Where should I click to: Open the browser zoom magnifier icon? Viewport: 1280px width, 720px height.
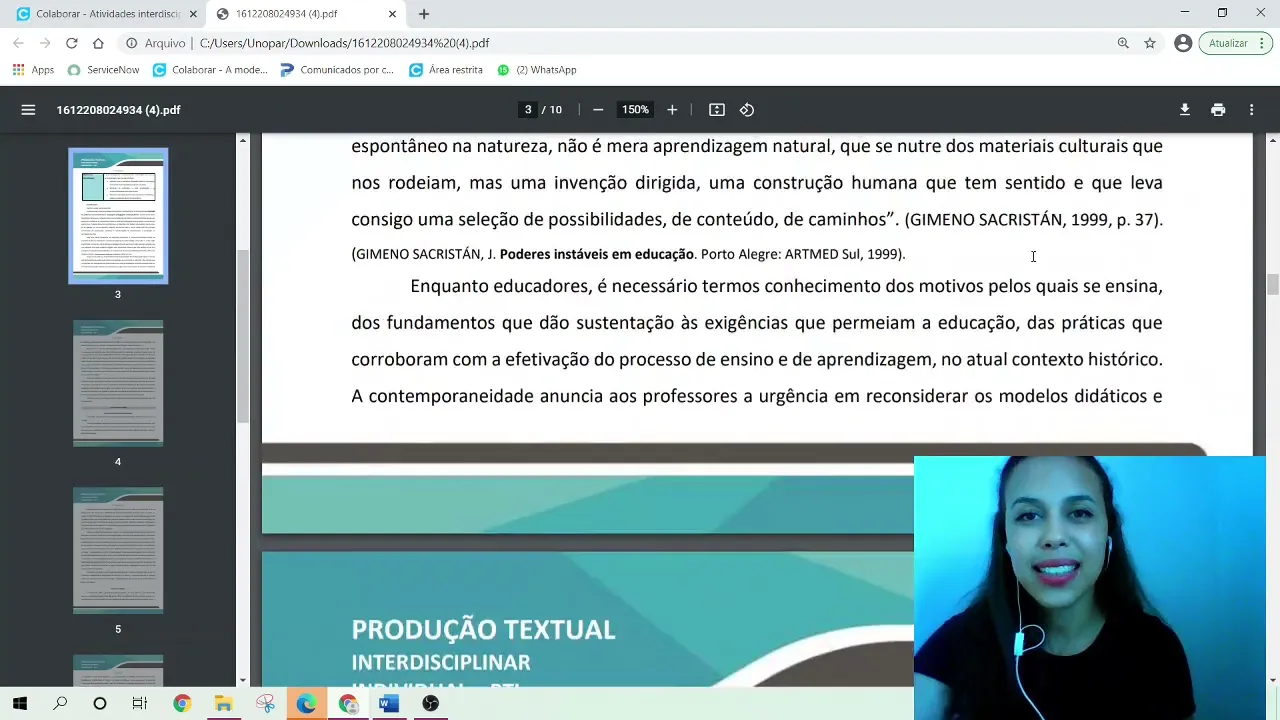[1123, 43]
